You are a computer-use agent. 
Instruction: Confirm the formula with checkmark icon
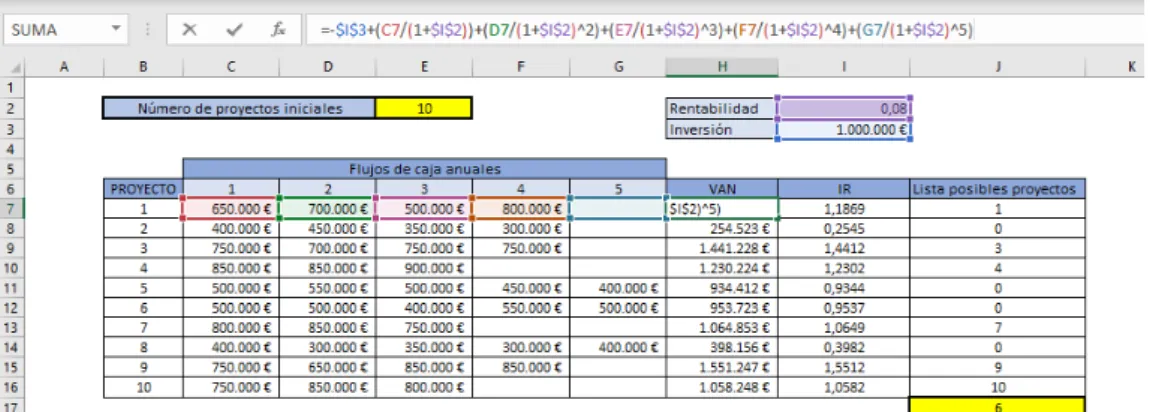coord(235,30)
